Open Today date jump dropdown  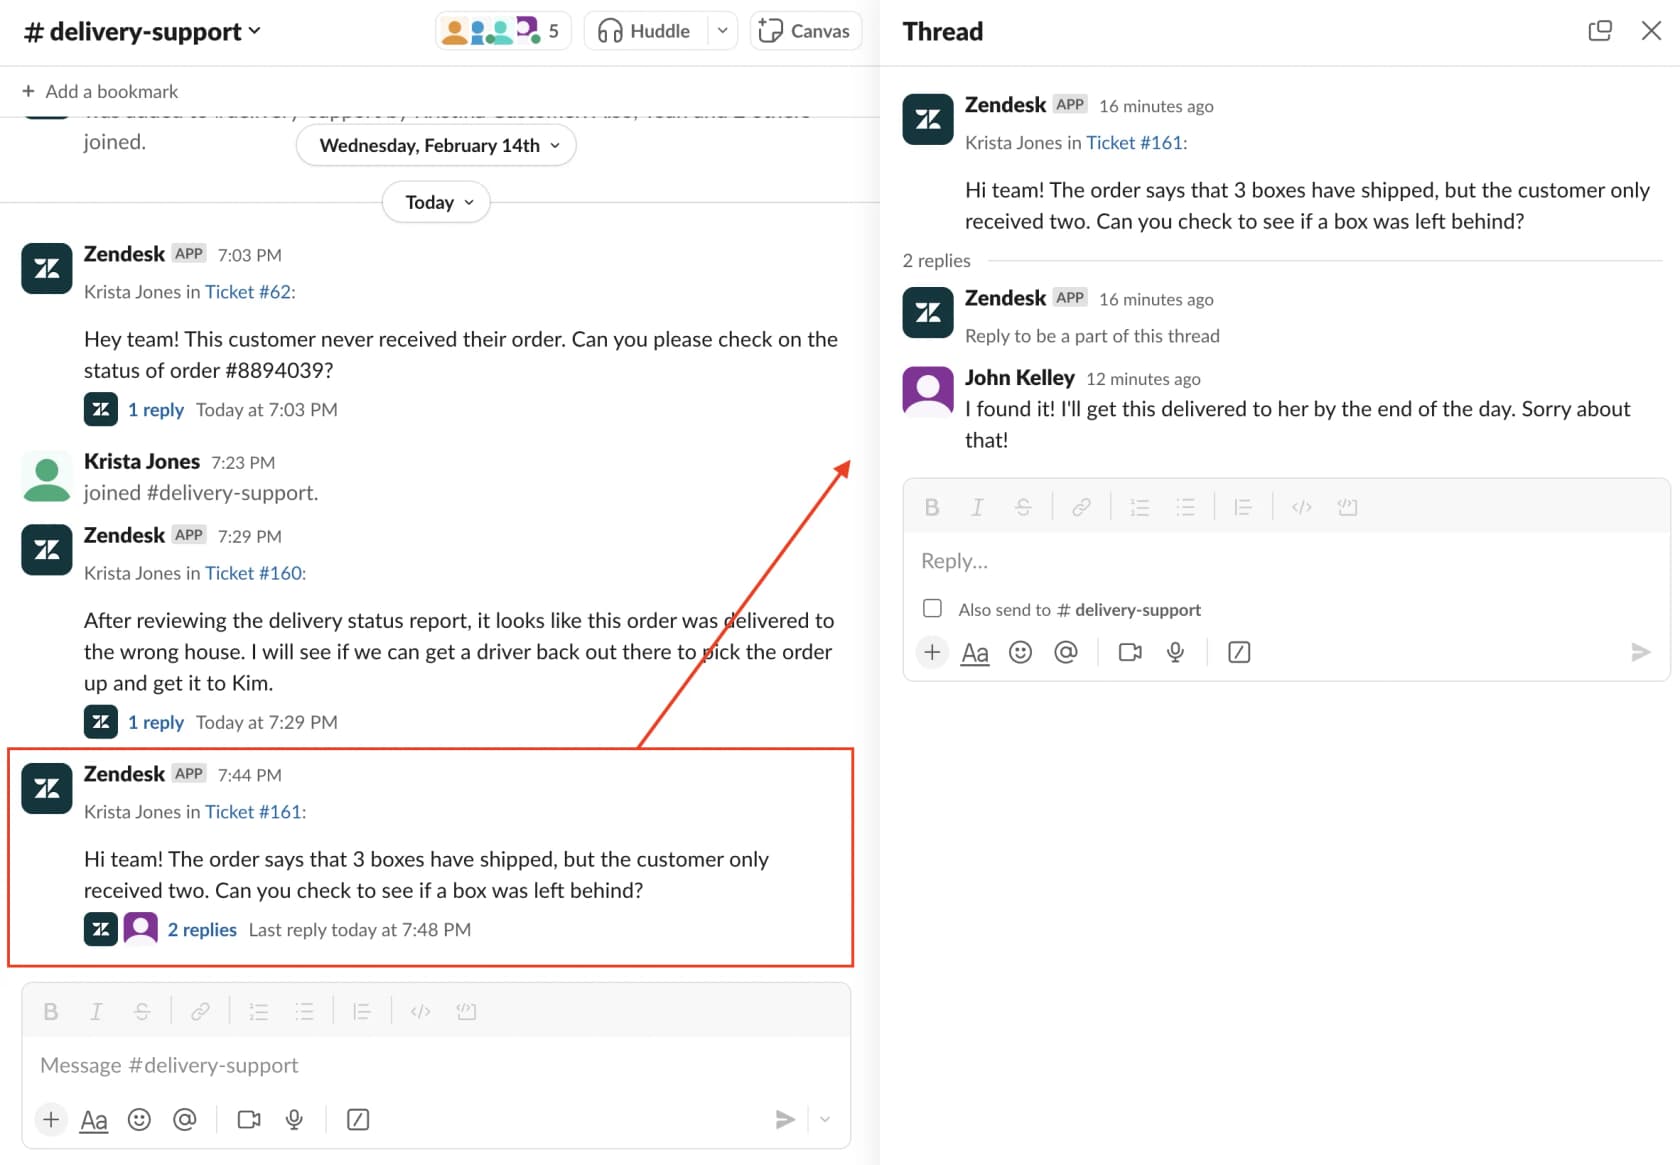pyautogui.click(x=437, y=202)
